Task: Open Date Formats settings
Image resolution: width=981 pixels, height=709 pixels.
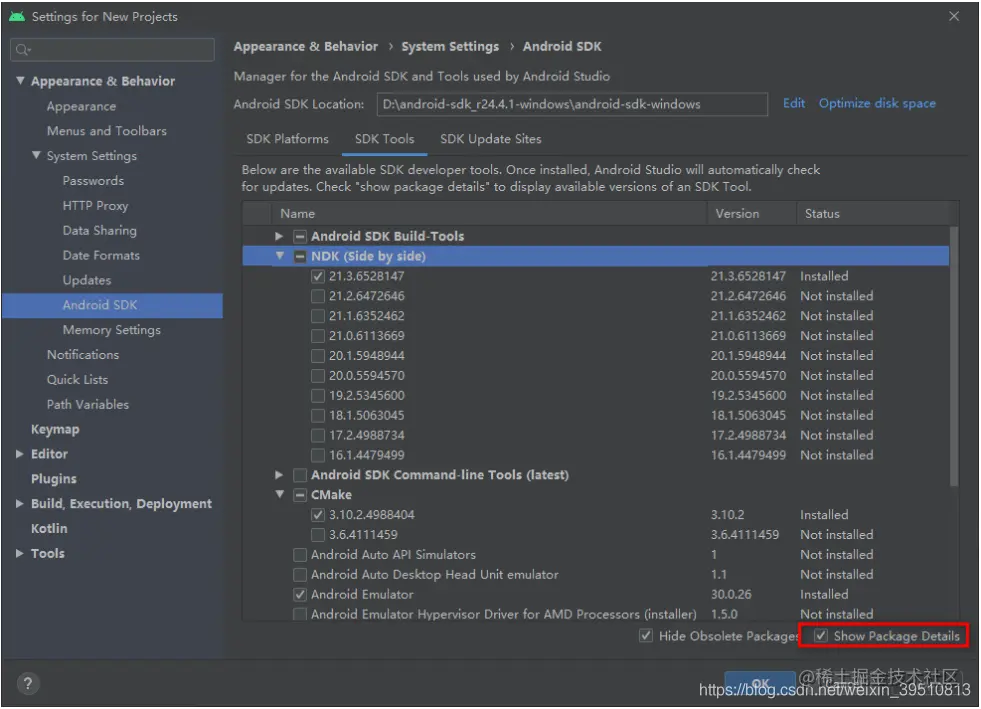Action: point(101,255)
